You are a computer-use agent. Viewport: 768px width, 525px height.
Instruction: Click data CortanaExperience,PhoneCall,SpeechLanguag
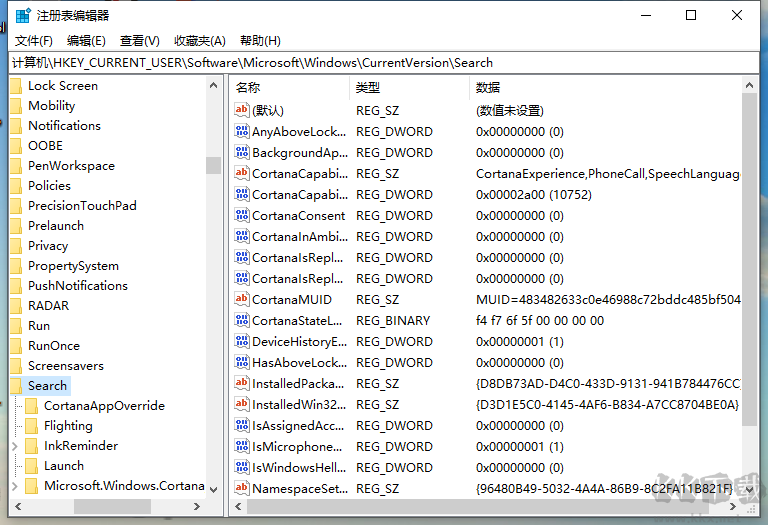[608, 174]
